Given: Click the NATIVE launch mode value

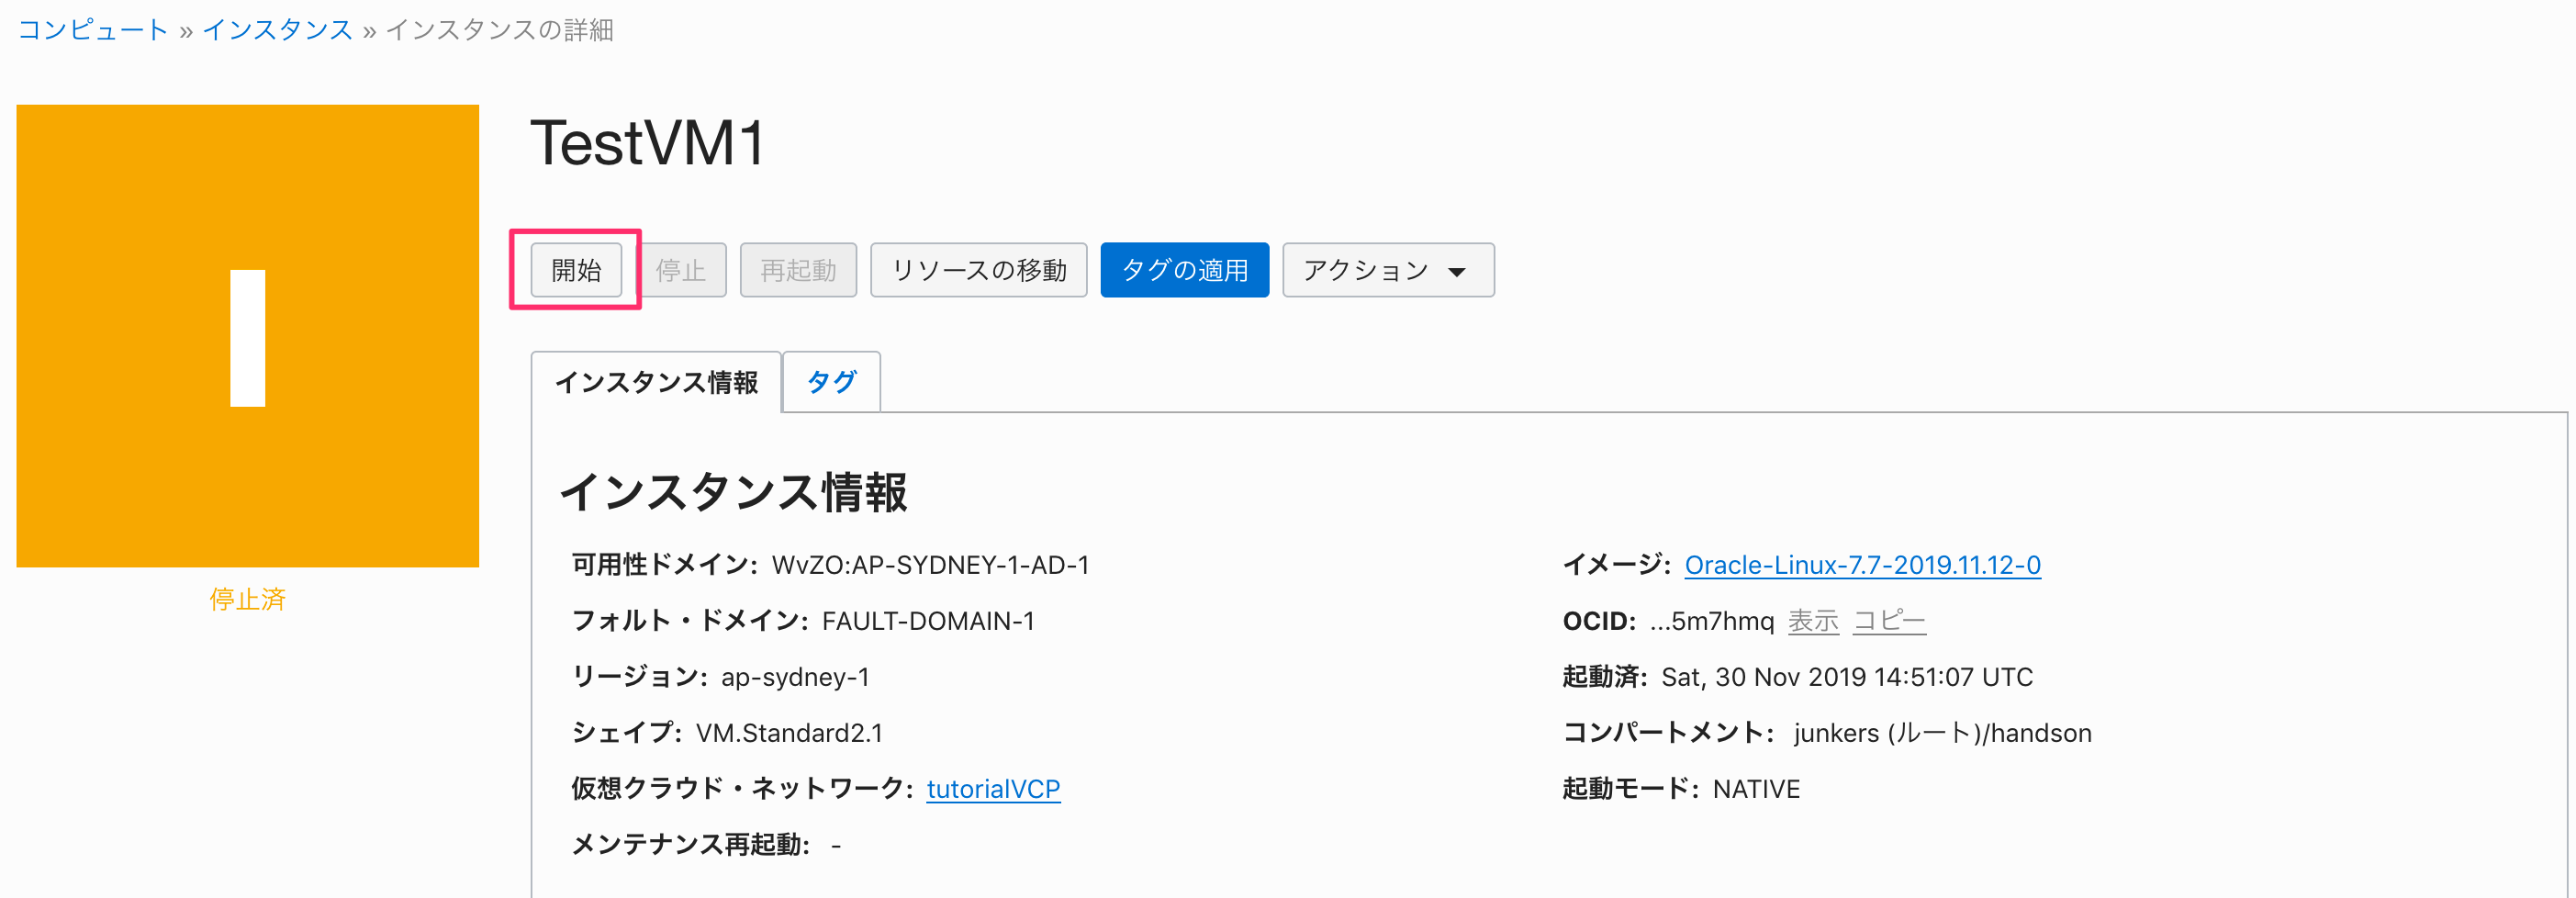Looking at the screenshot, I should (1756, 789).
